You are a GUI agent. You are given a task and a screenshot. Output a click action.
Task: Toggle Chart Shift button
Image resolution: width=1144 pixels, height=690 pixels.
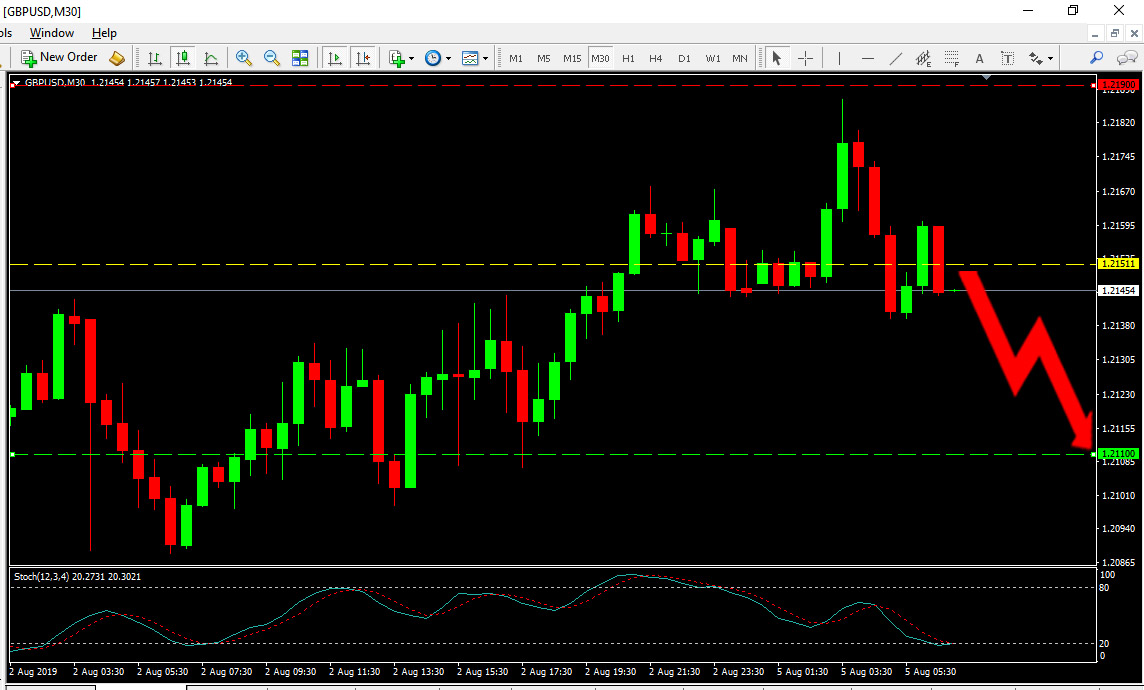(x=363, y=58)
